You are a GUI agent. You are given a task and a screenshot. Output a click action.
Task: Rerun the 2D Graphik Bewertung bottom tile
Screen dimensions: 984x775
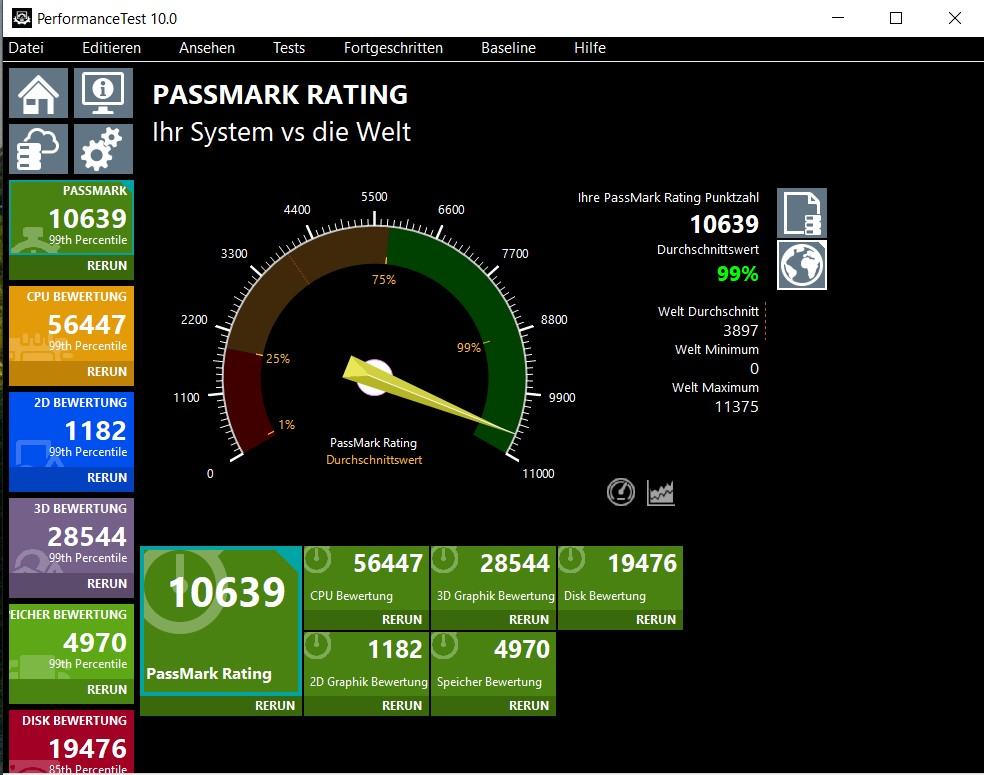[x=402, y=705]
